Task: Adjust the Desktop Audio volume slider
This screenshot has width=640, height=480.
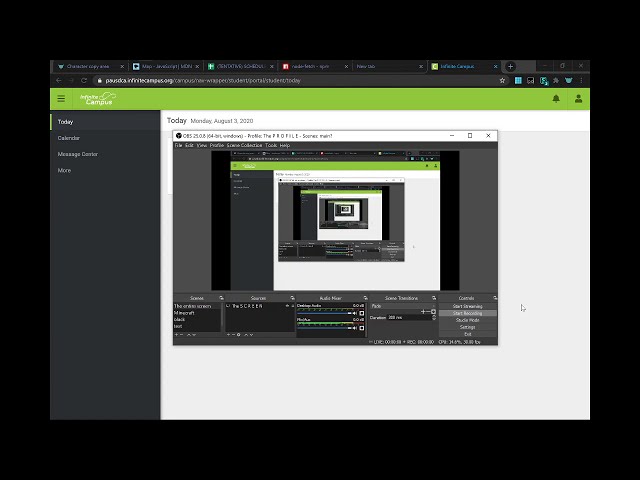Action: click(325, 314)
